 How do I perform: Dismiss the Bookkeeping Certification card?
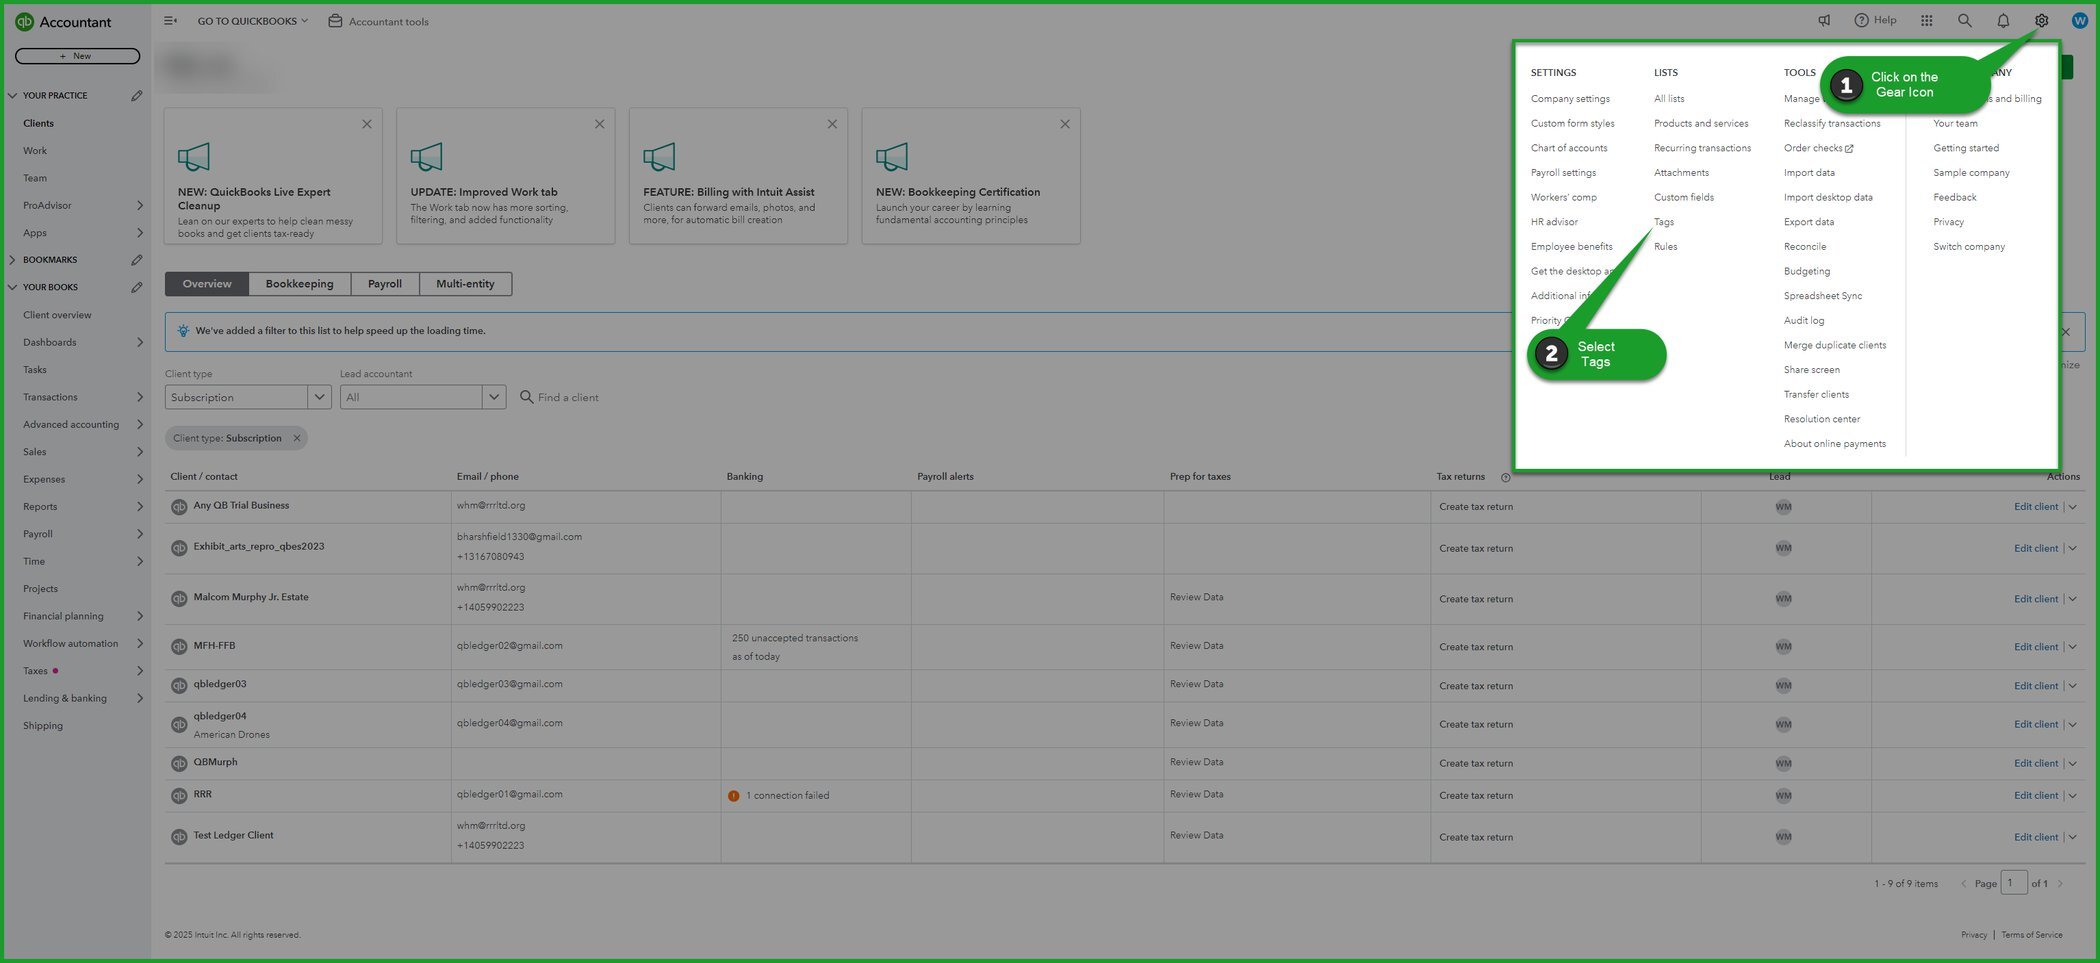(1065, 124)
